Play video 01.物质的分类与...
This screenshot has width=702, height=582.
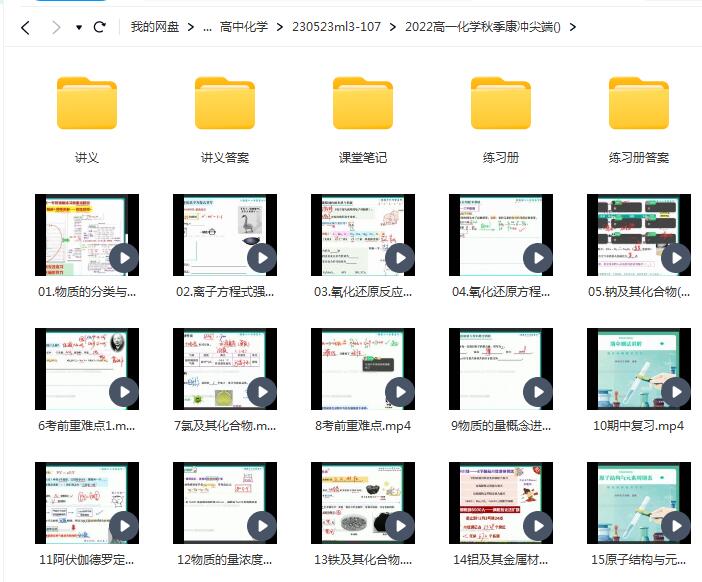pos(124,259)
